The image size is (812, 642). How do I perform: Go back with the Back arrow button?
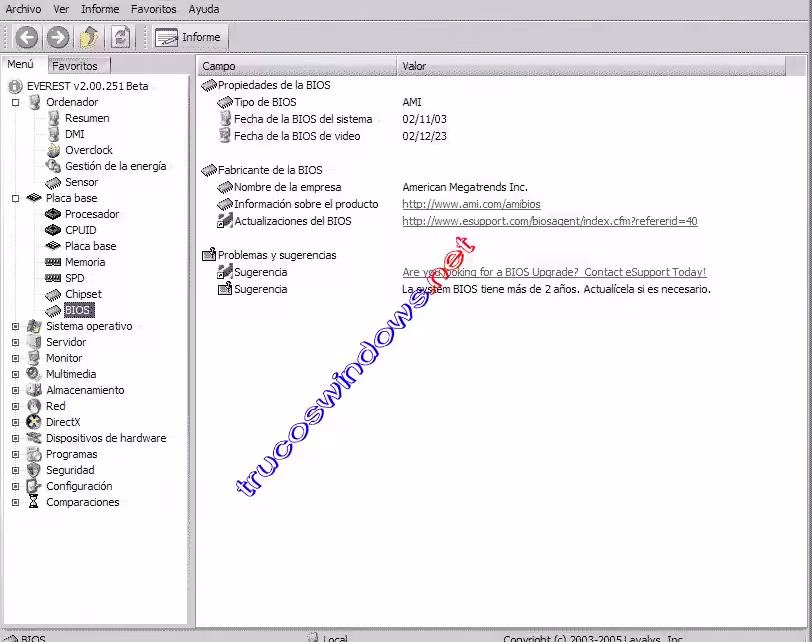[26, 37]
